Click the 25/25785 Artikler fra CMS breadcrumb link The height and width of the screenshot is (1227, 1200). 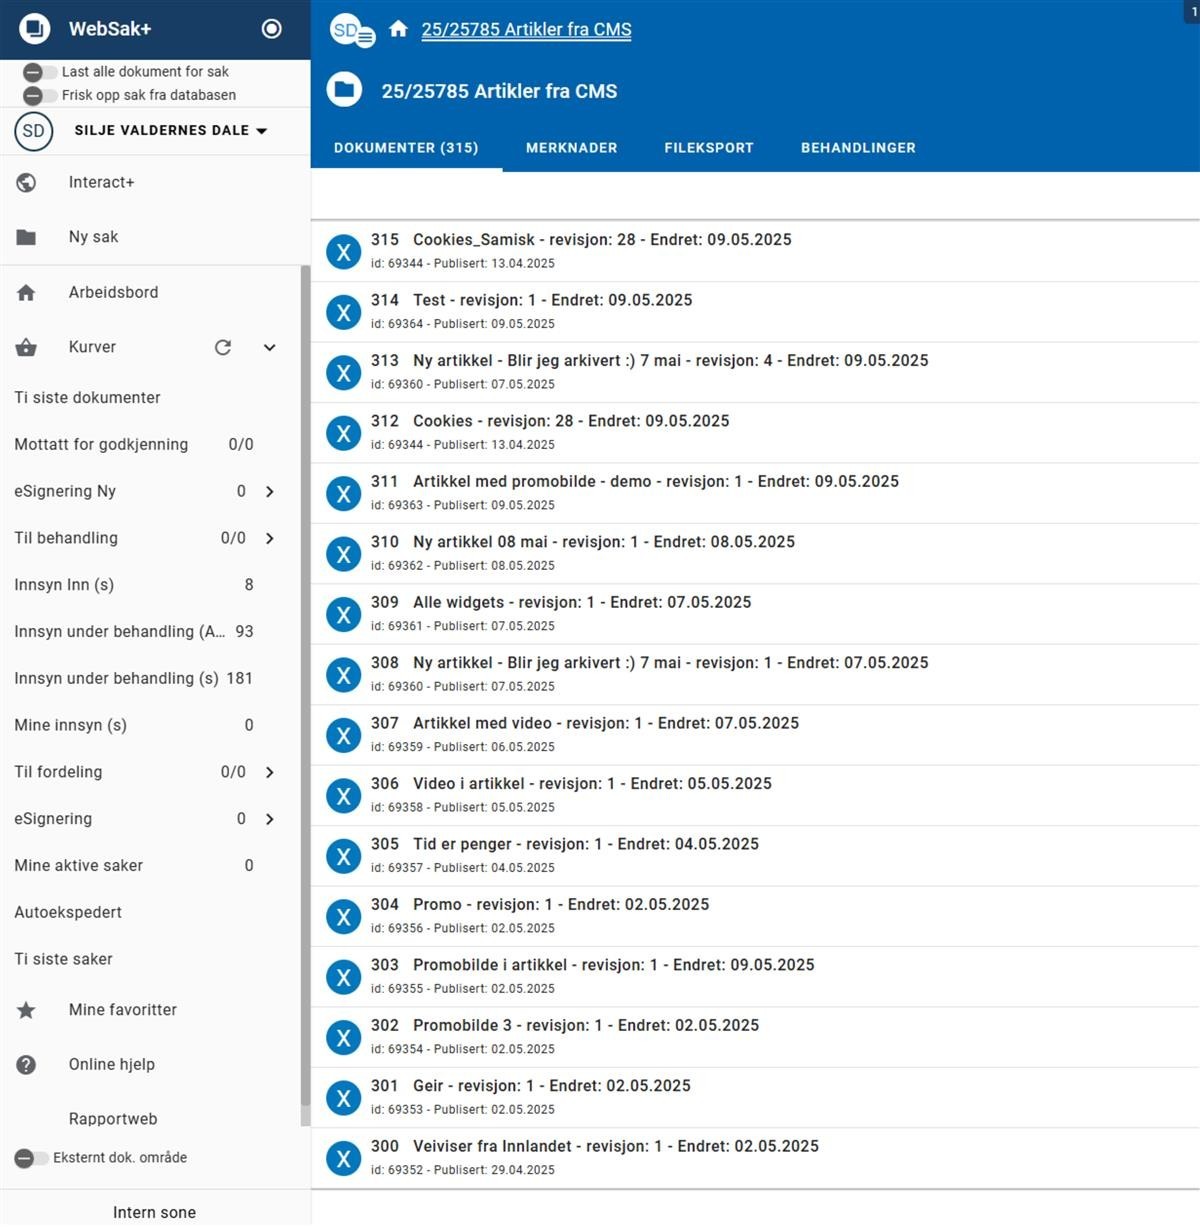click(526, 30)
